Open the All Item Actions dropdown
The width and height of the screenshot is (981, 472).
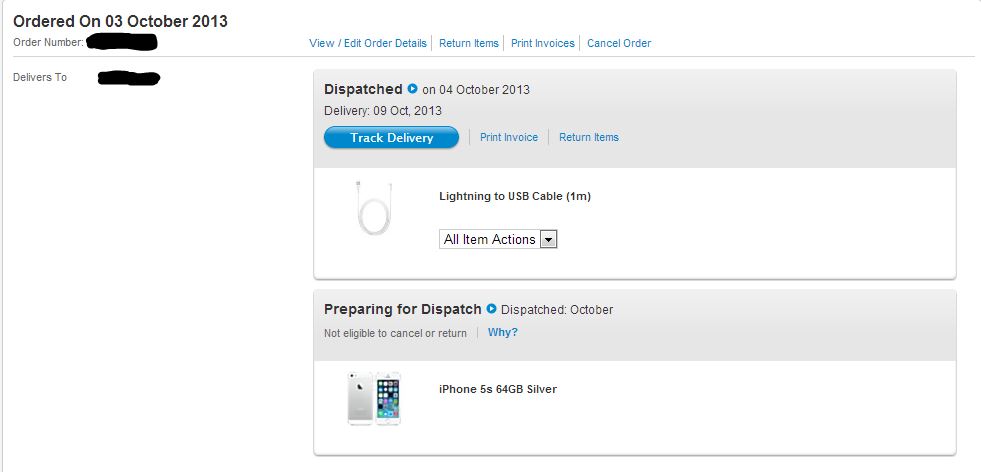click(x=490, y=239)
